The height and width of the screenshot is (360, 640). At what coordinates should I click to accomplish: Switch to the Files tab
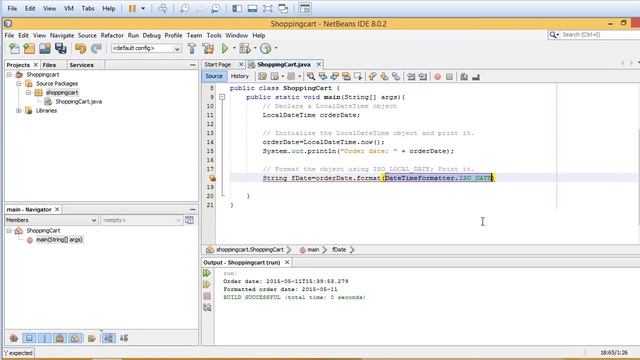click(49, 65)
